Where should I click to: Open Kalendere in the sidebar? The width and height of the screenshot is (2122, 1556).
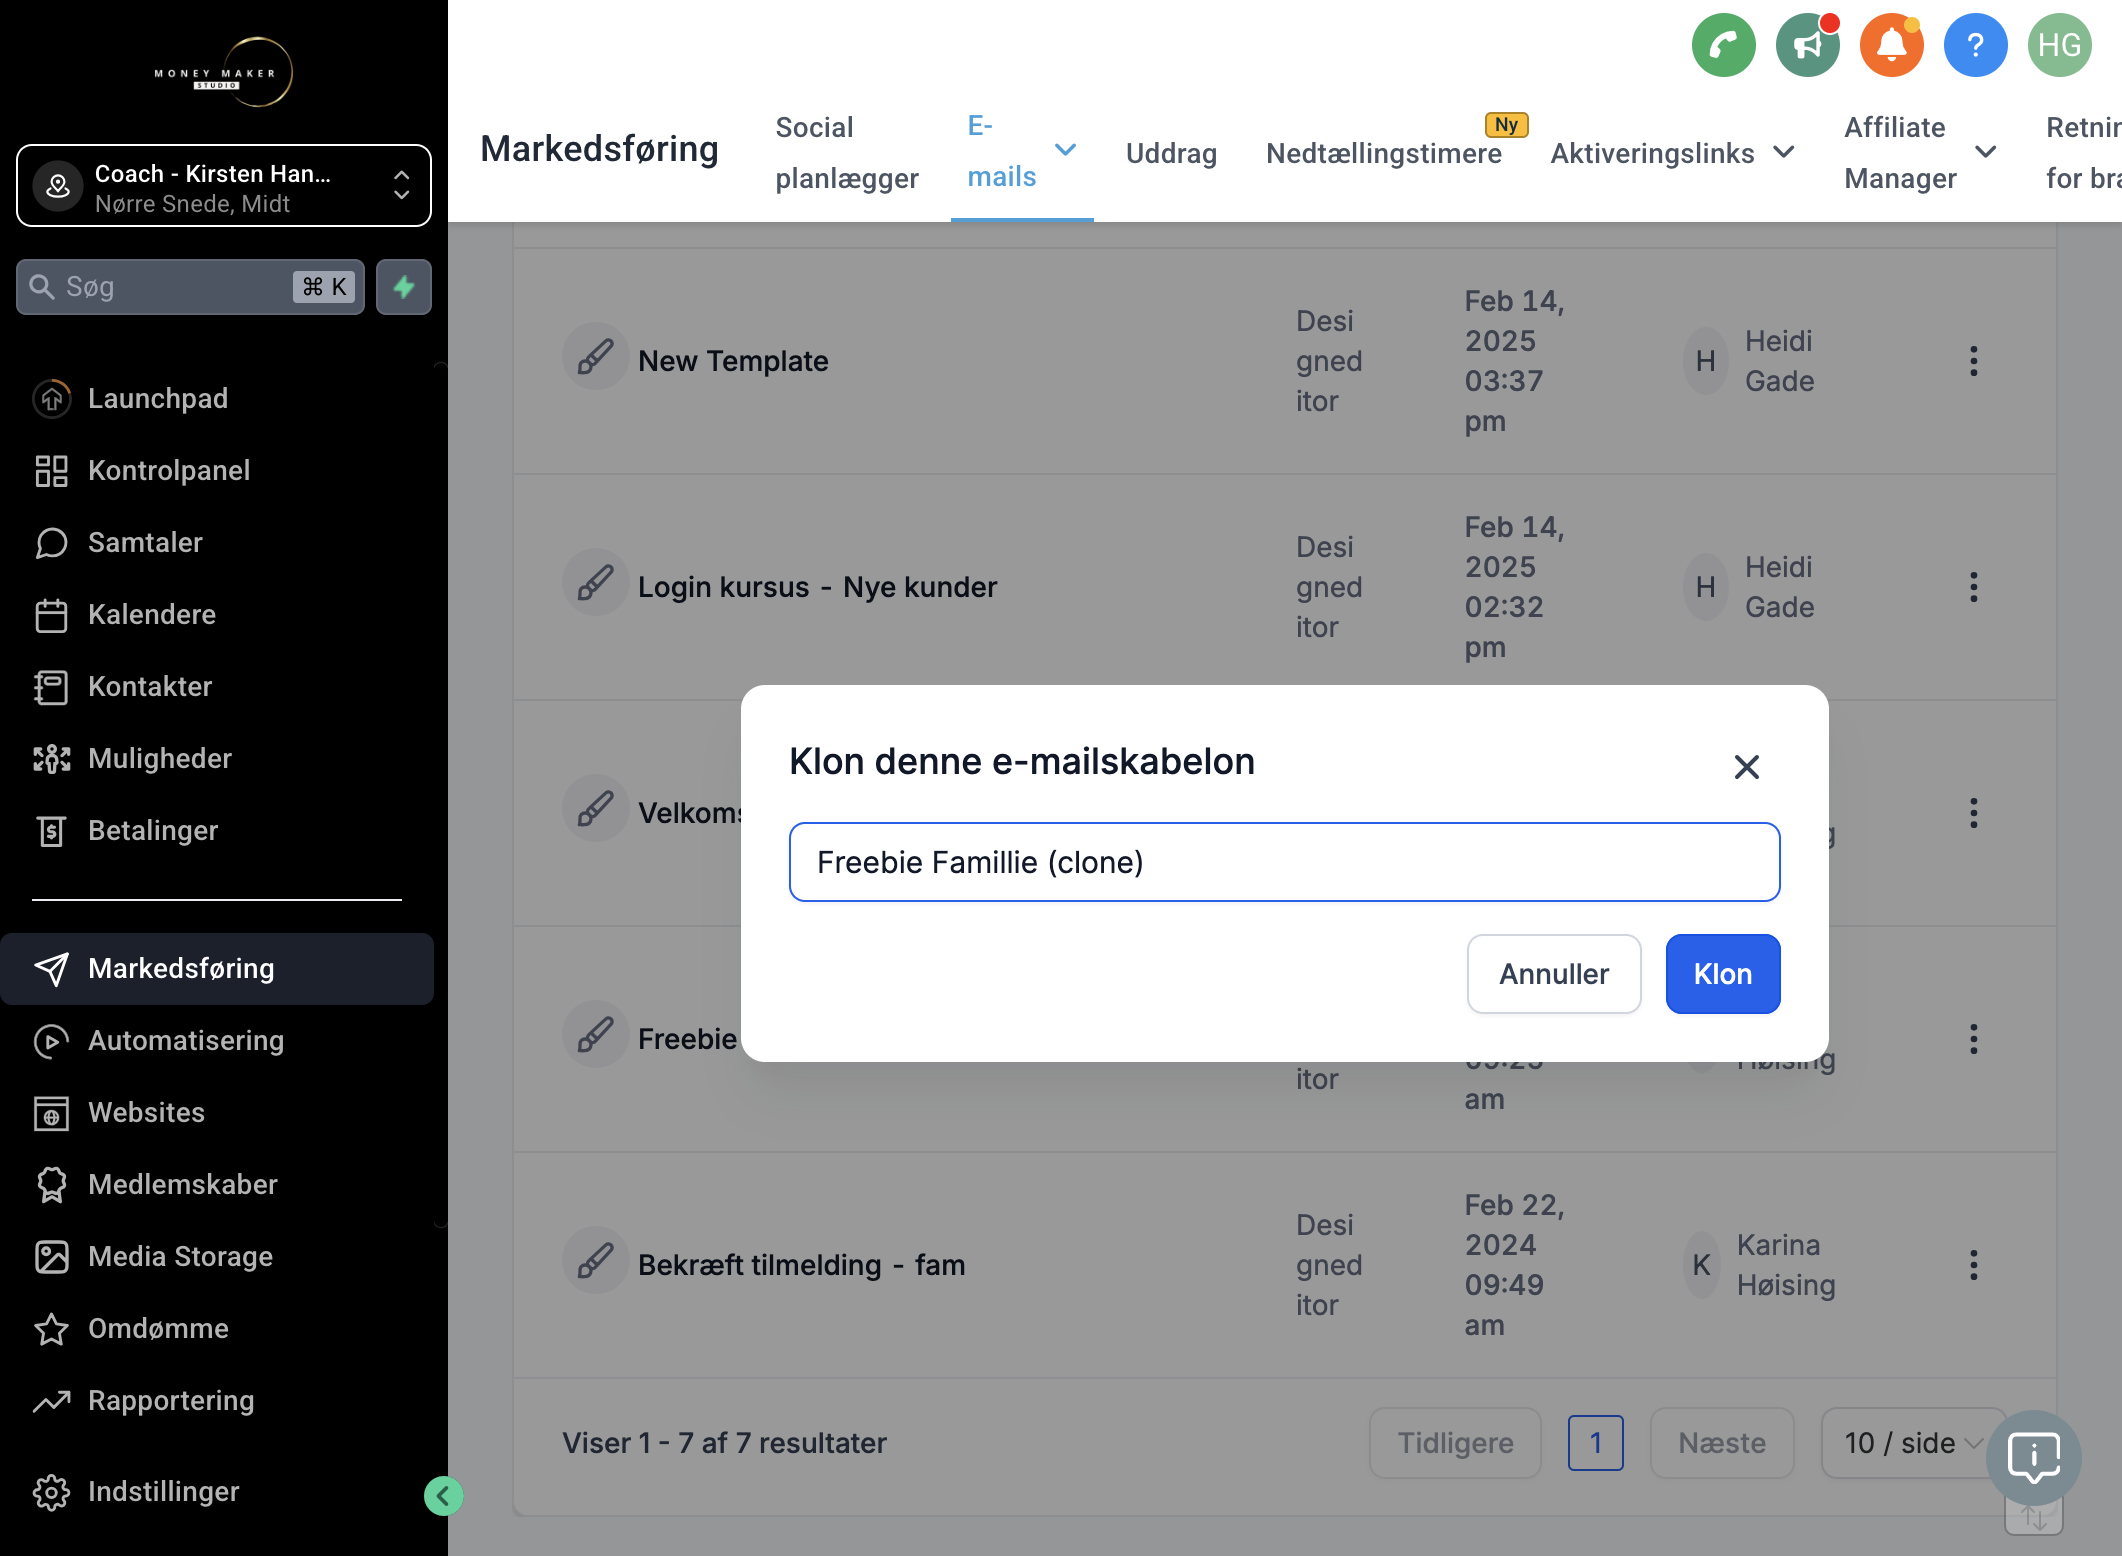pos(217,614)
